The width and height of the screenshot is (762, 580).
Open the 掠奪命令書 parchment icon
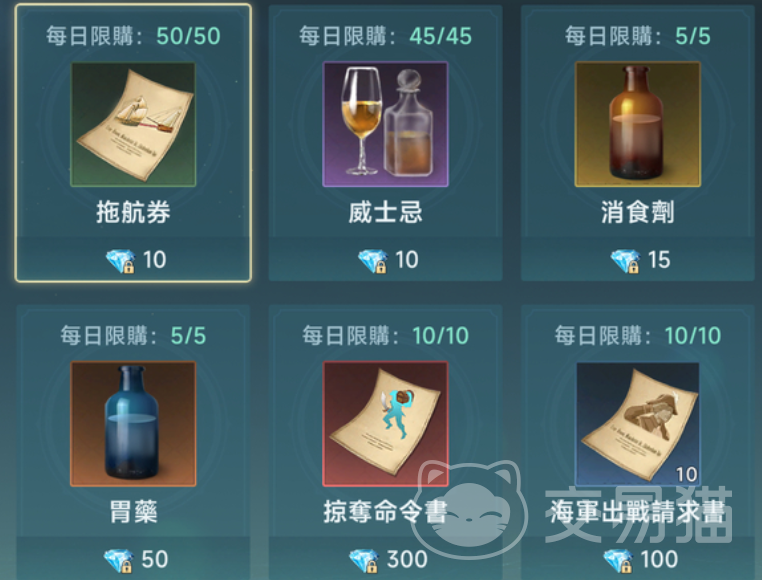(x=385, y=424)
